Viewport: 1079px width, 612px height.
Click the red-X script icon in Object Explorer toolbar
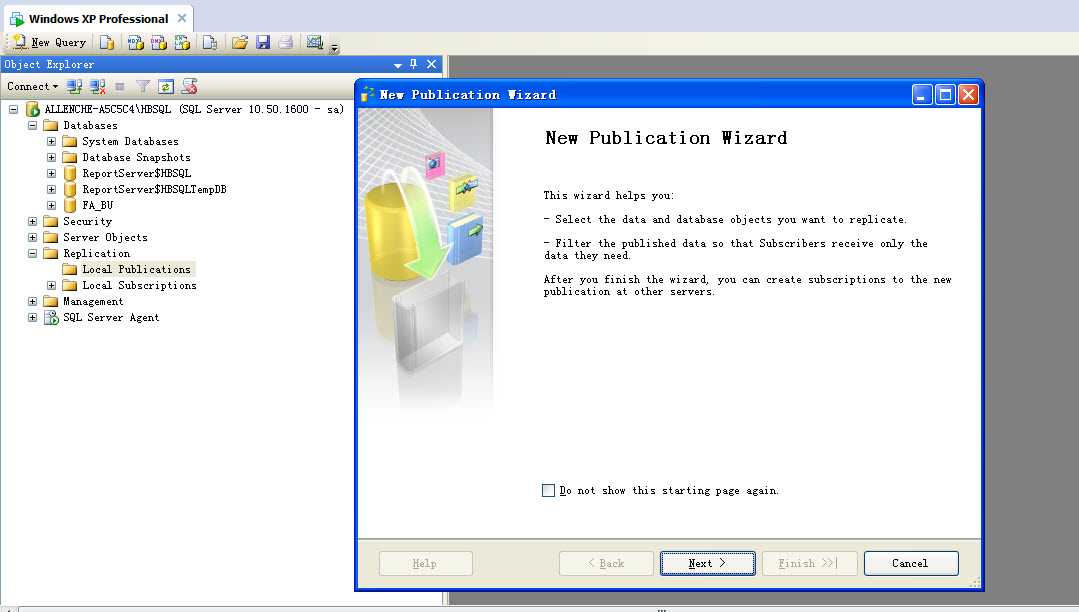[189, 86]
